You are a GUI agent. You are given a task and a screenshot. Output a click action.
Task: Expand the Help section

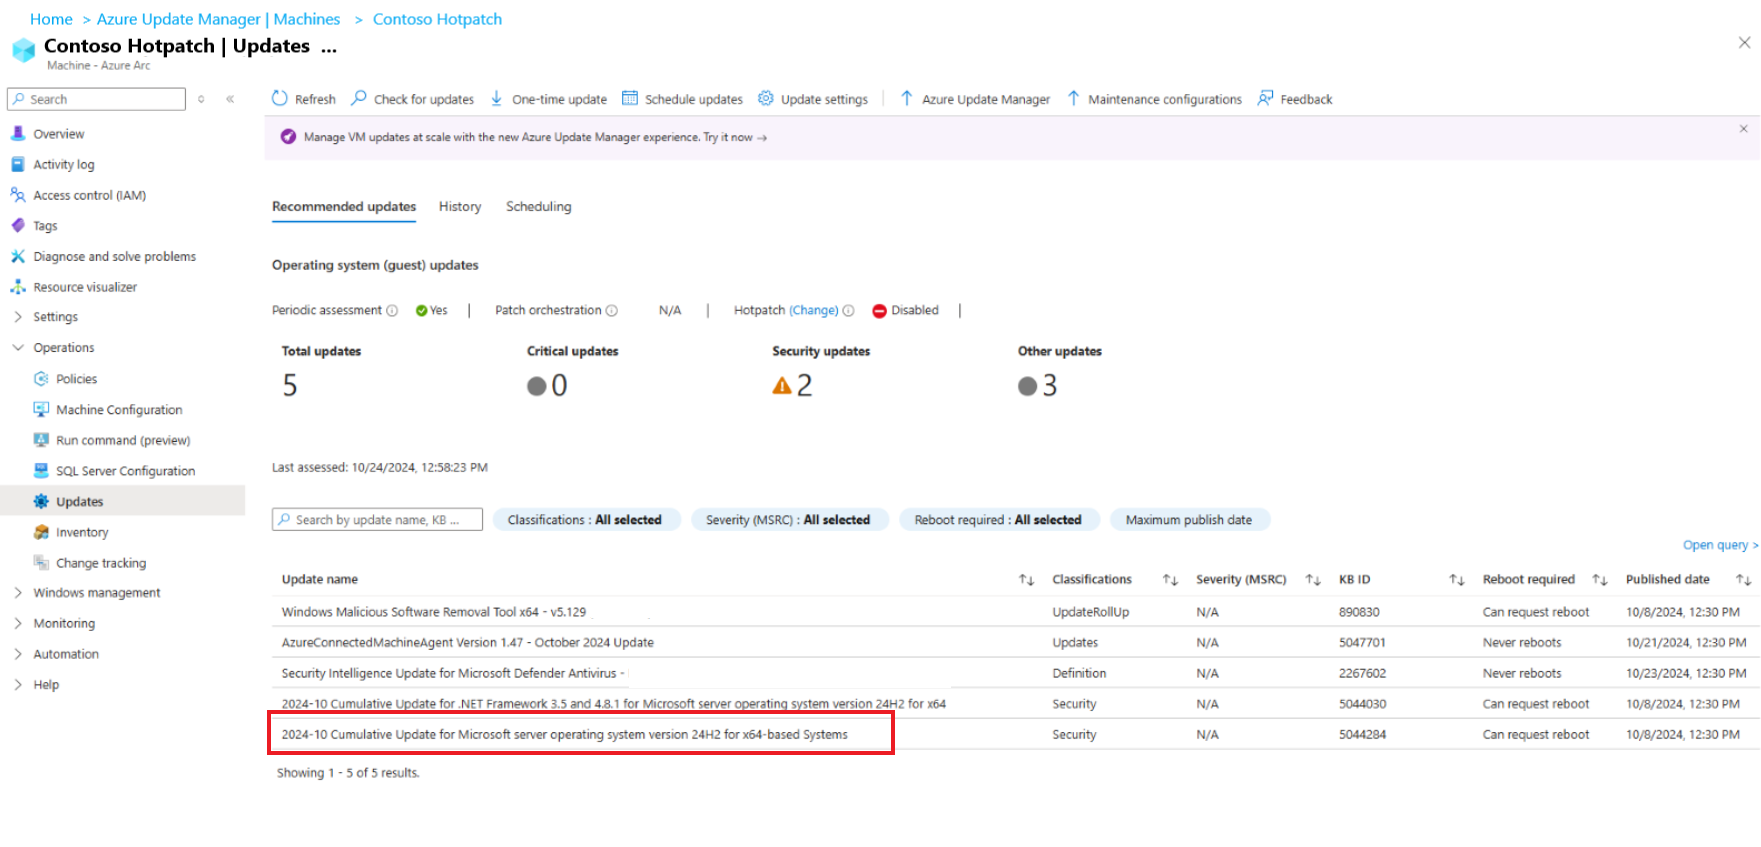click(x=18, y=685)
